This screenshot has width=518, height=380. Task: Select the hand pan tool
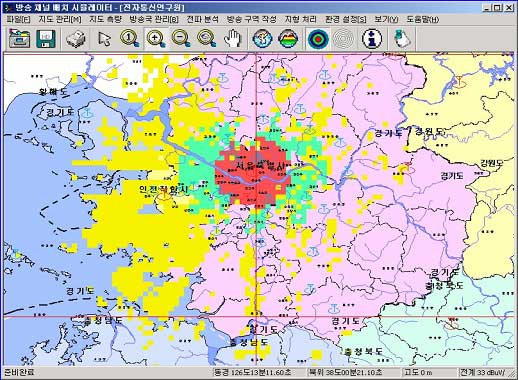[232, 39]
